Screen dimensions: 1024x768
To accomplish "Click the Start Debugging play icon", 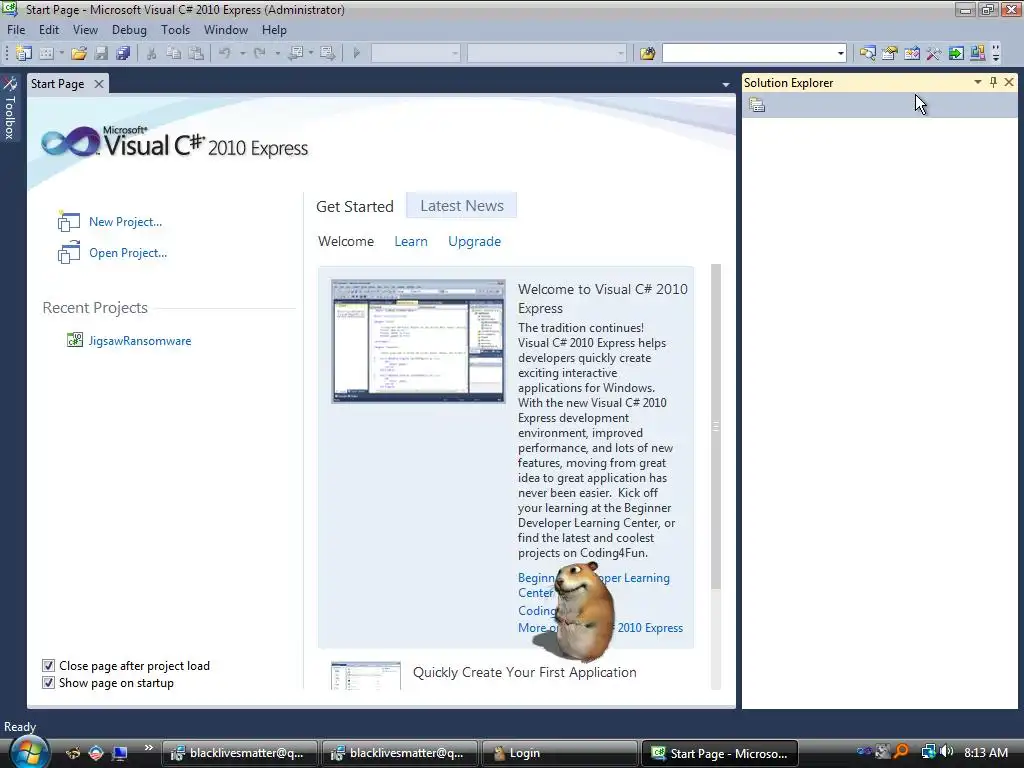I will [357, 53].
